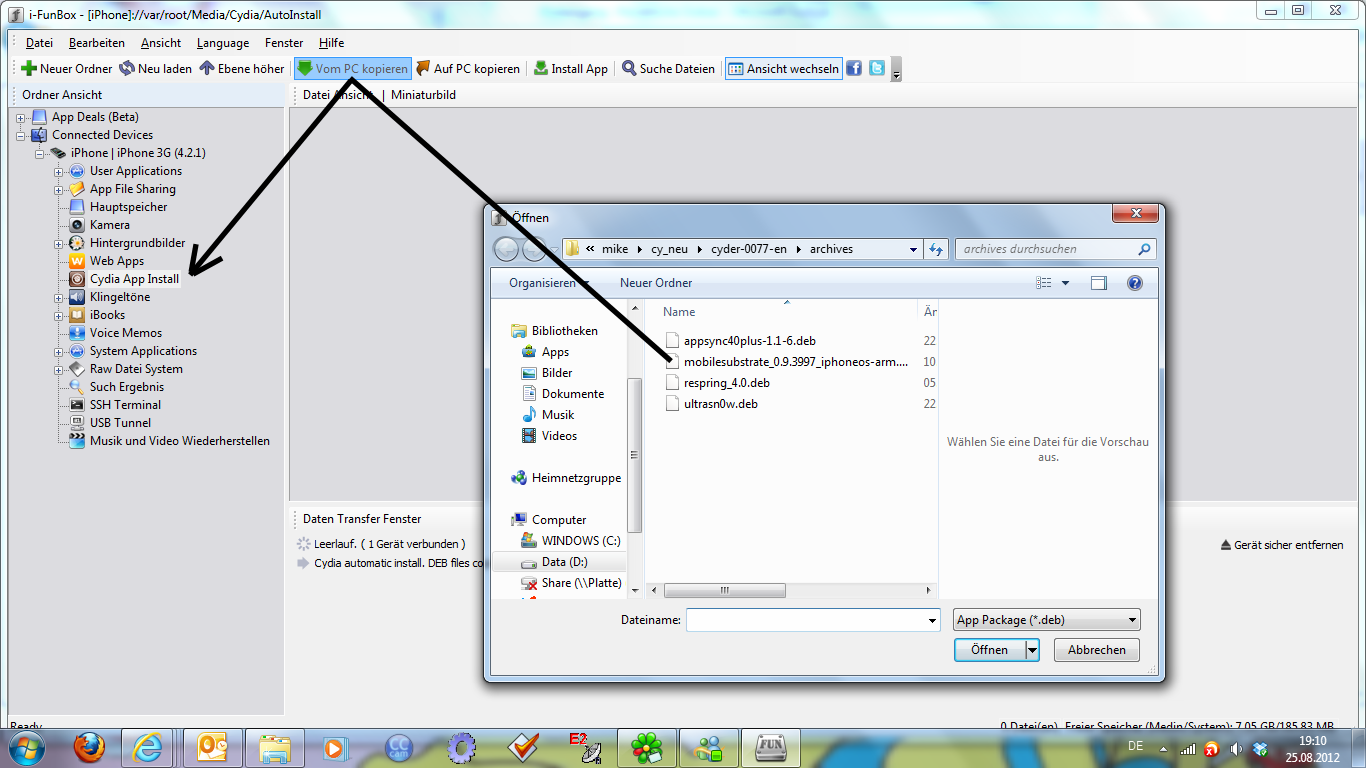Select WINDOWS (C:) in navigation pane
Image resolution: width=1366 pixels, height=768 pixels.
click(581, 541)
